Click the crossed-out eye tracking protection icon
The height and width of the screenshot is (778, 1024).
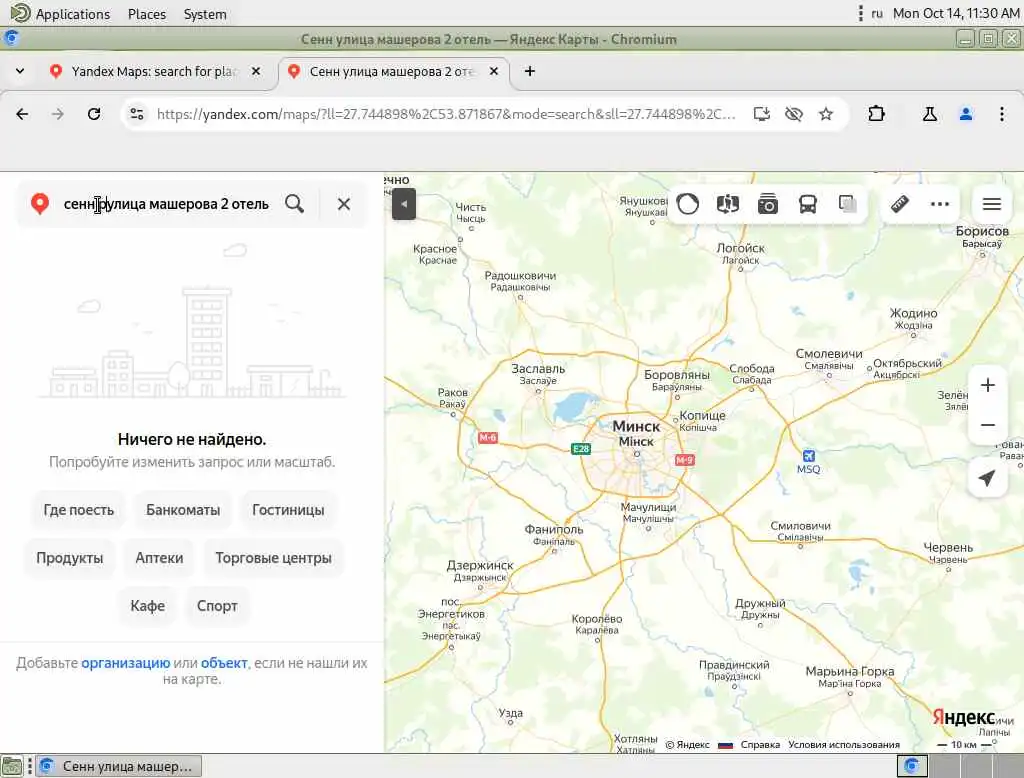click(x=793, y=114)
